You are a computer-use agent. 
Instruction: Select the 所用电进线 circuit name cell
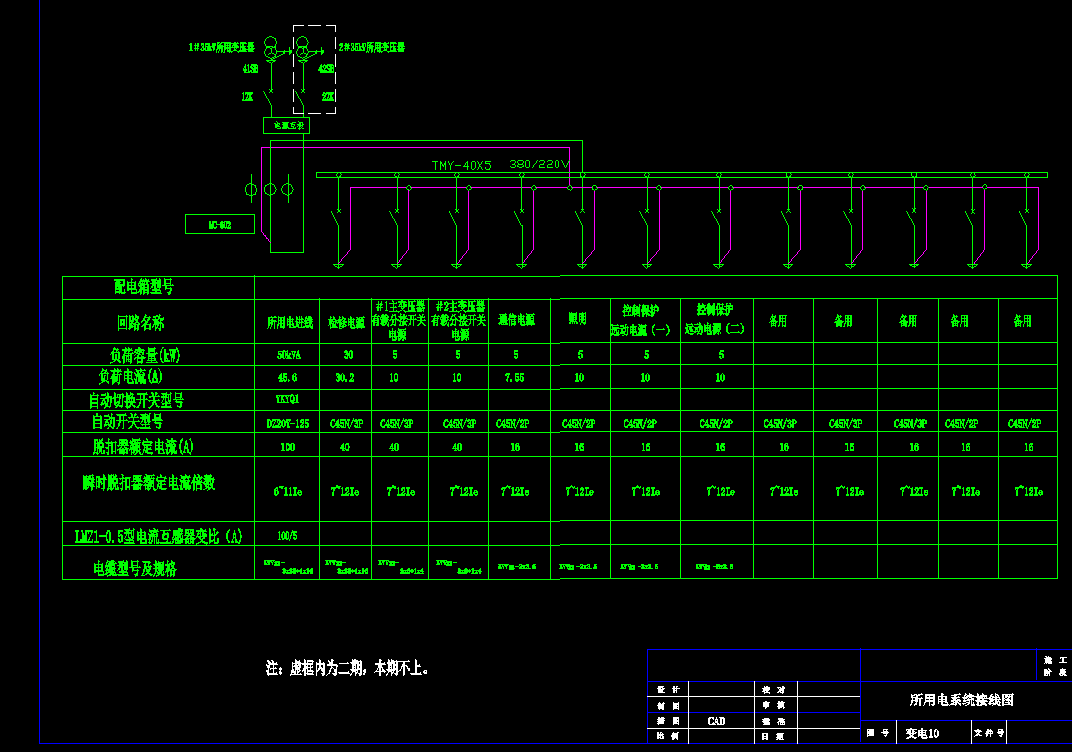290,322
